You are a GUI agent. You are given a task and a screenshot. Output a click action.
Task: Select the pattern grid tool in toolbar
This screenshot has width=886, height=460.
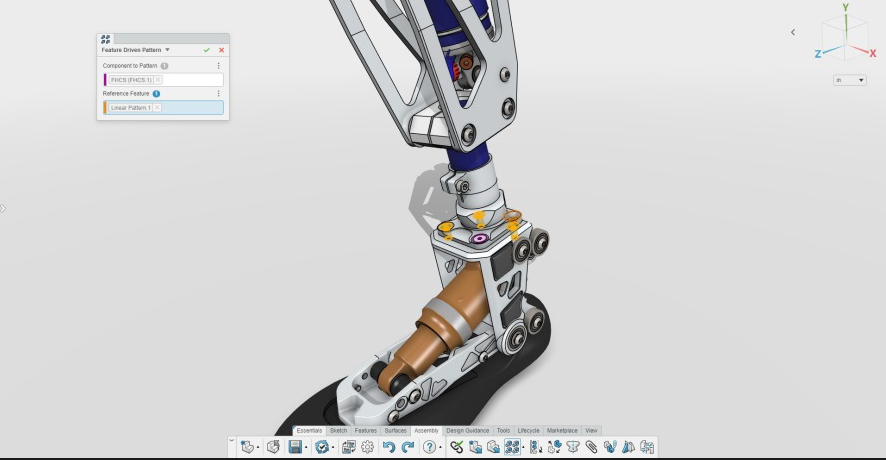point(512,447)
